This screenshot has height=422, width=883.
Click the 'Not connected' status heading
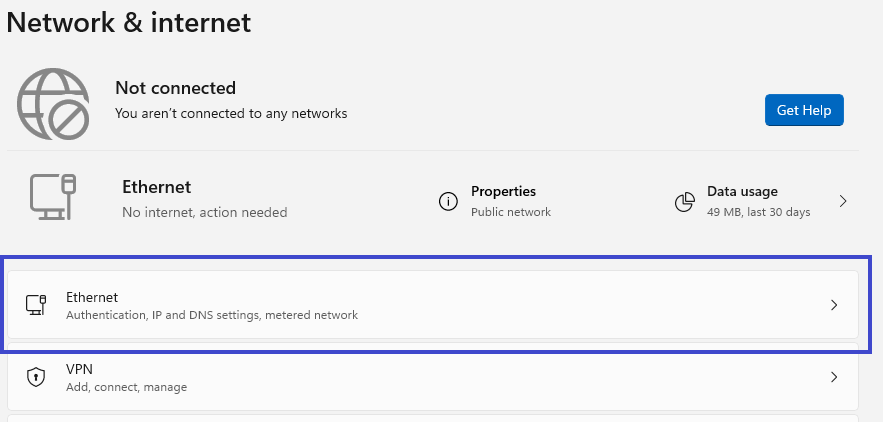click(175, 88)
